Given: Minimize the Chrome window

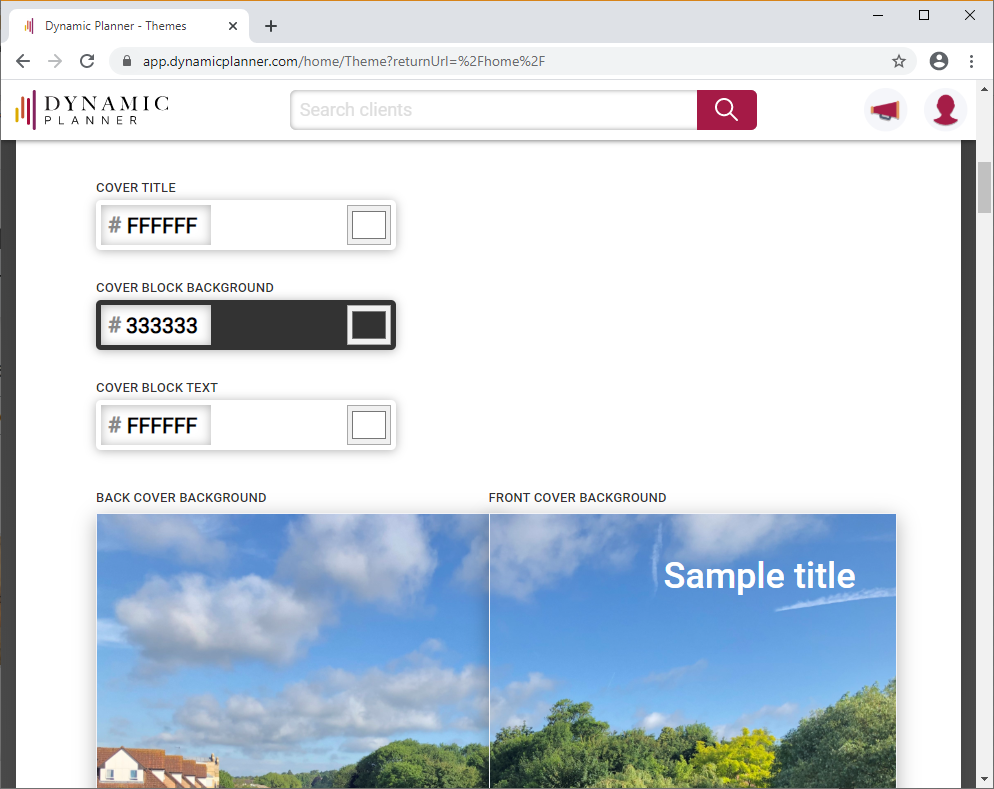Looking at the screenshot, I should coord(878,15).
